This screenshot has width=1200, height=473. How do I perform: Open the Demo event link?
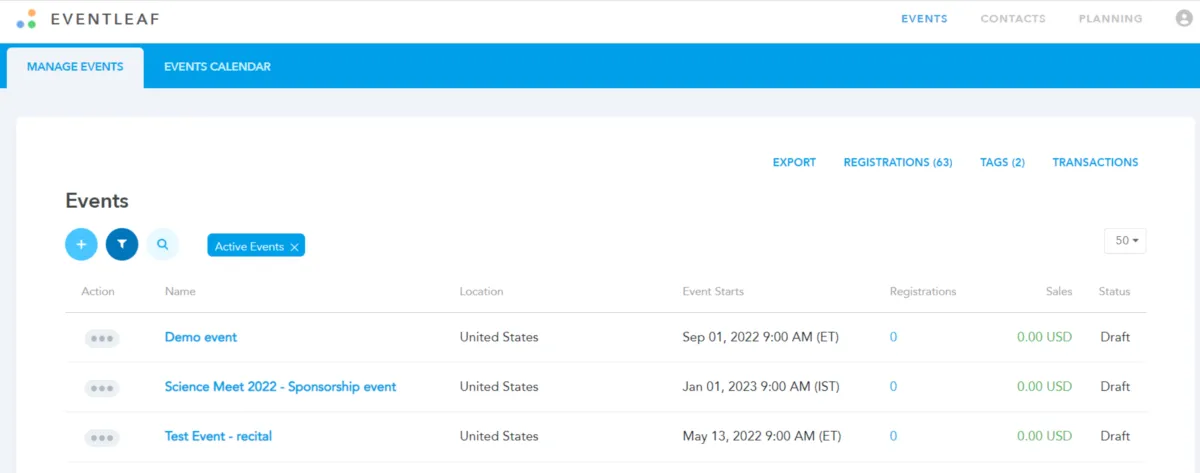(x=201, y=337)
